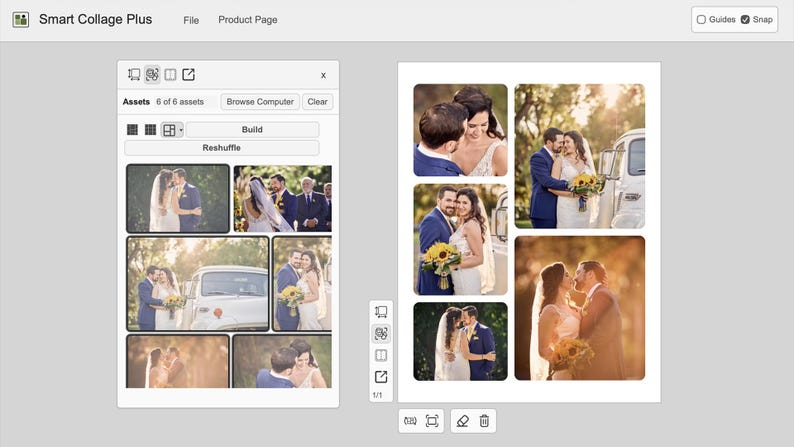Image resolution: width=794 pixels, height=447 pixels.
Task: Select the close-up forehead kiss collage photo
Action: pos(460,130)
